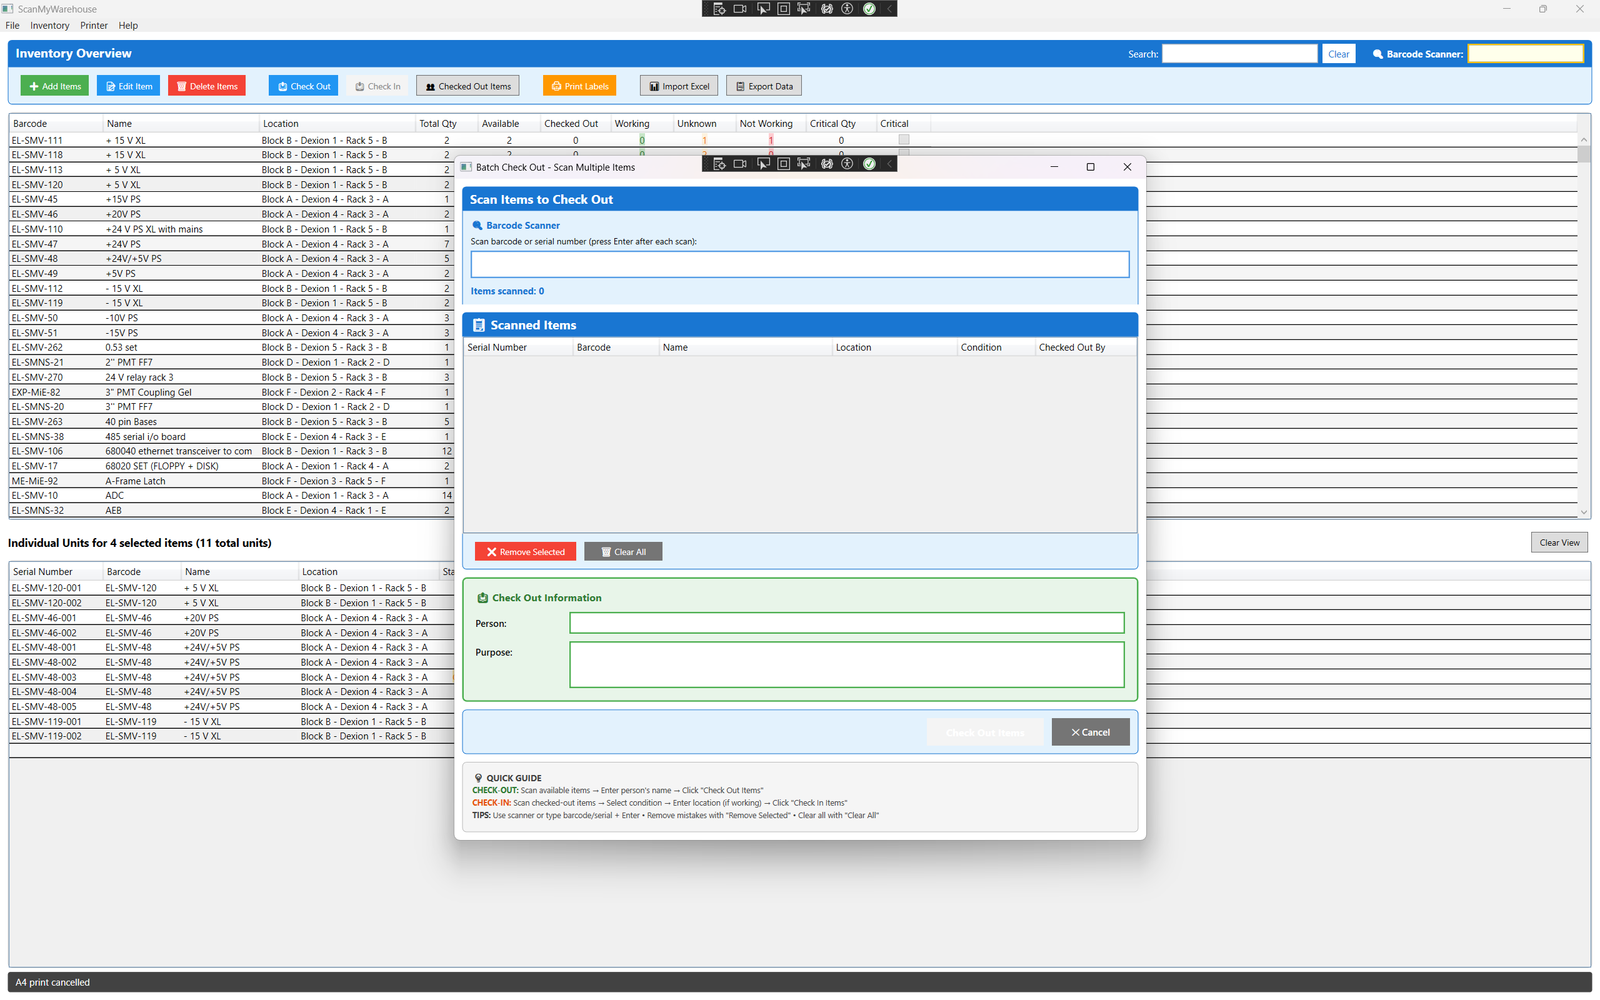Collapse the dialog's overlay toolbar with the chevron
This screenshot has width=1600, height=1000.
(x=889, y=163)
